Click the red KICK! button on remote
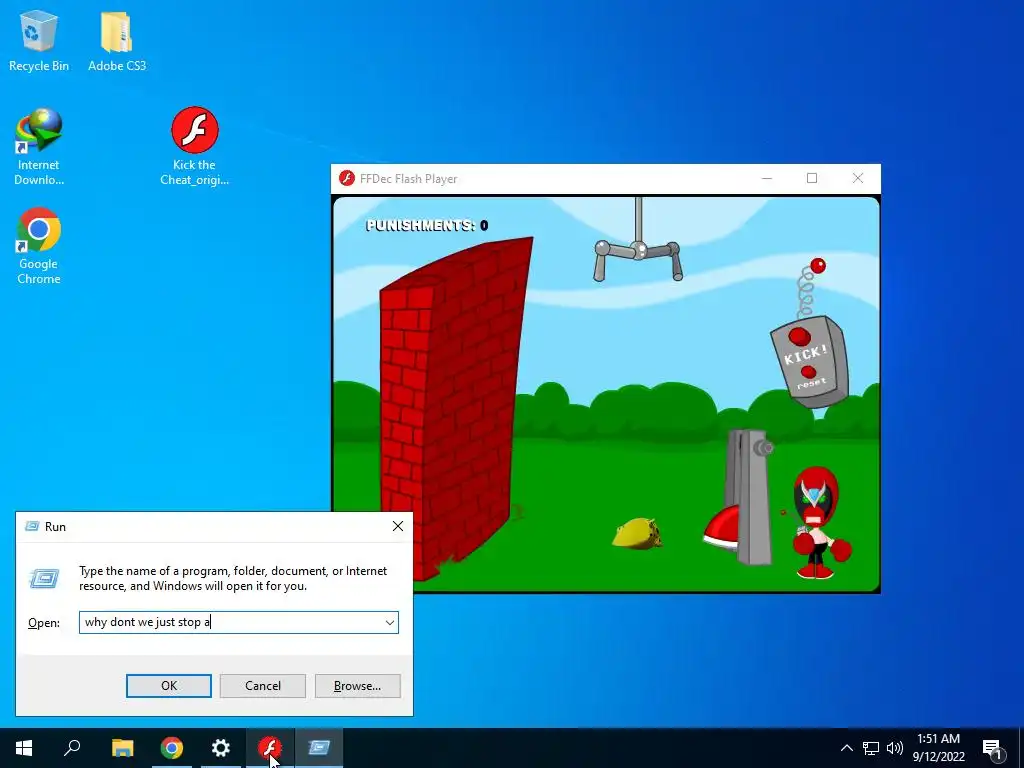This screenshot has width=1024, height=768. (799, 337)
